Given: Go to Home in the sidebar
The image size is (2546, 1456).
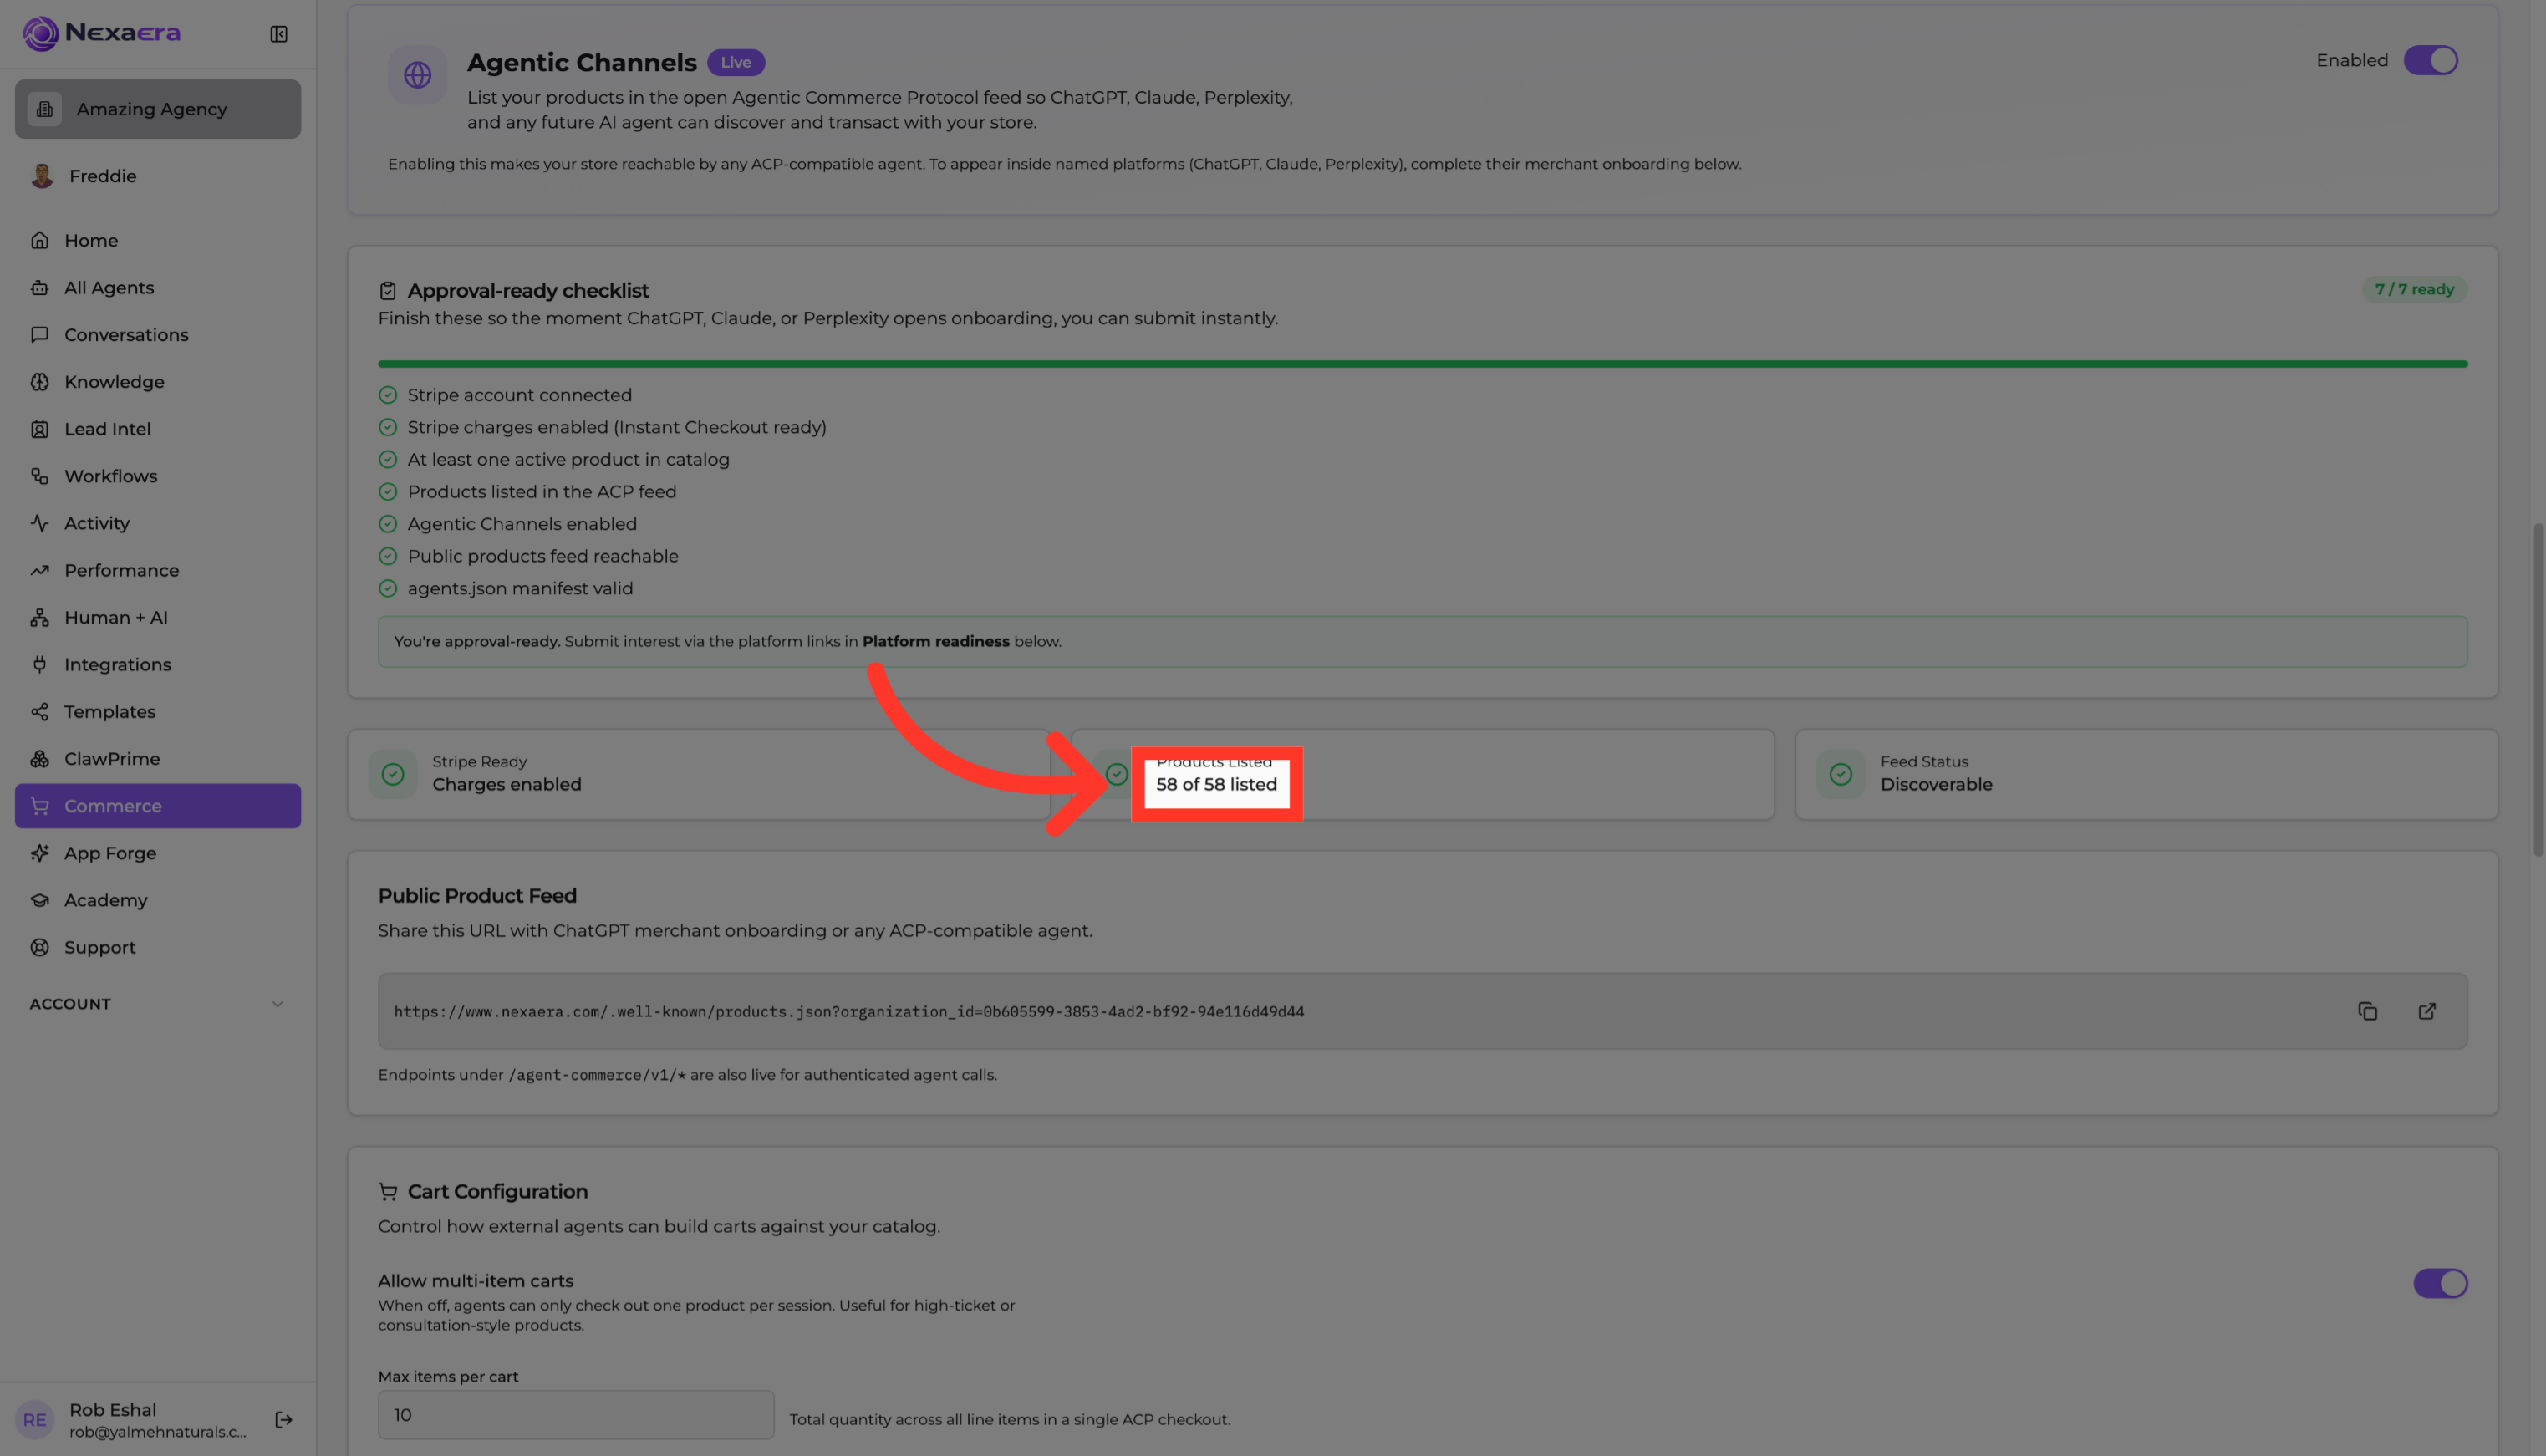Looking at the screenshot, I should click(x=158, y=240).
